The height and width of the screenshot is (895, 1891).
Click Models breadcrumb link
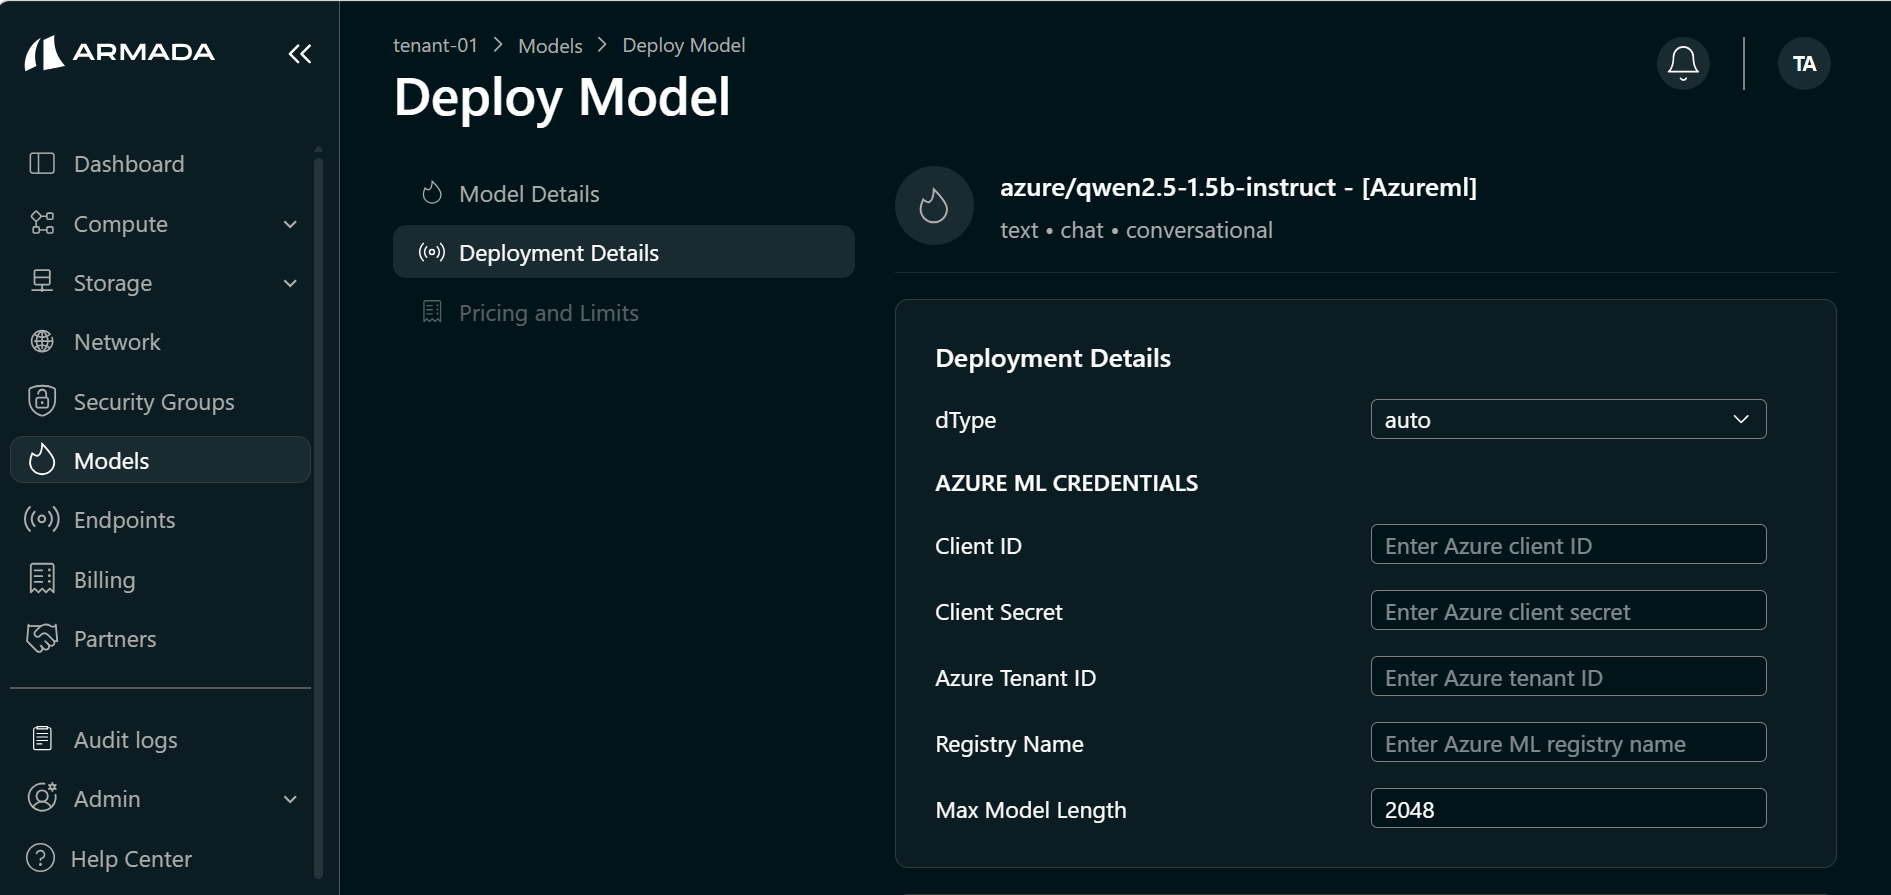[x=550, y=46]
